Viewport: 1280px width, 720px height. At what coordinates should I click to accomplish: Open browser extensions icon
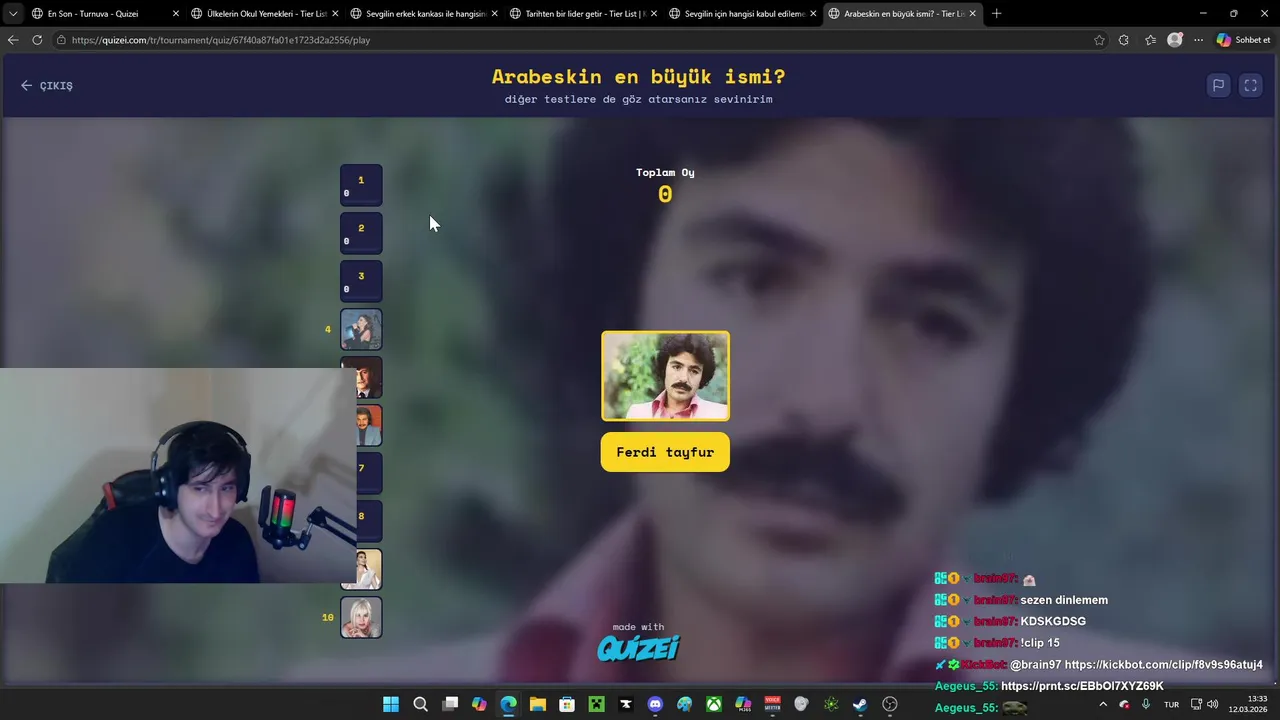pyautogui.click(x=1124, y=40)
